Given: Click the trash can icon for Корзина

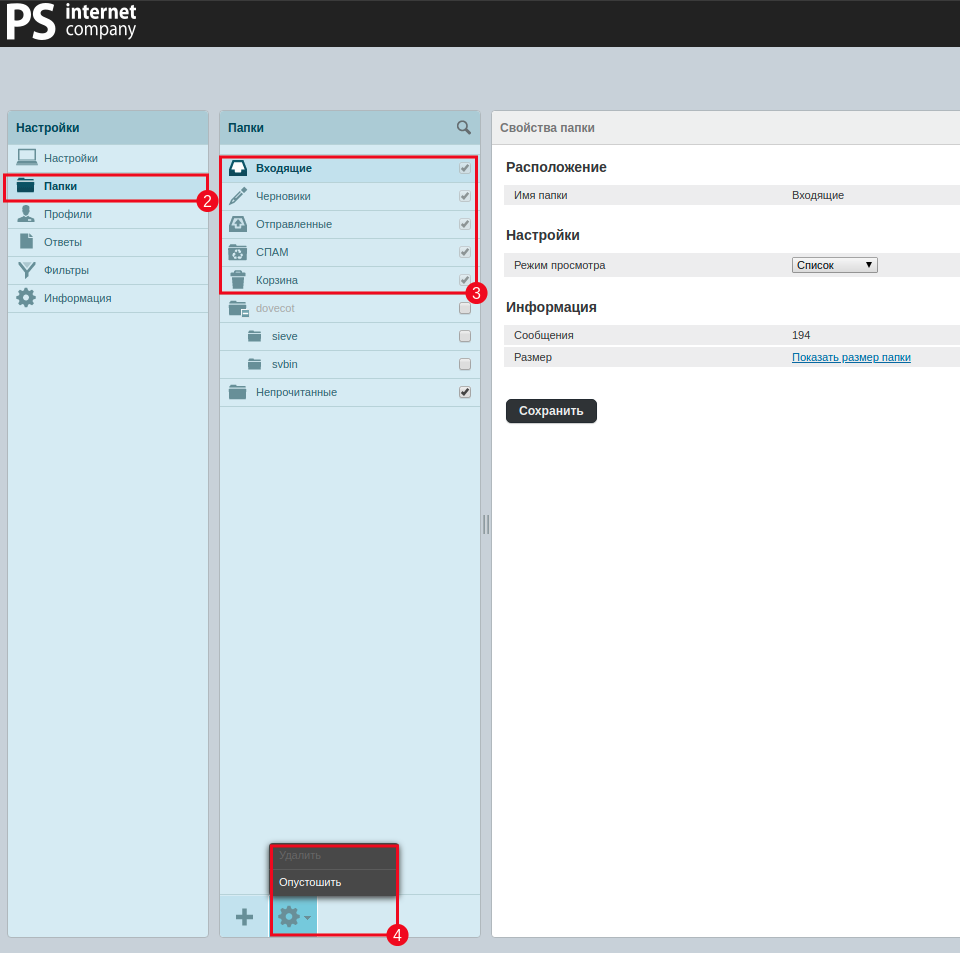Looking at the screenshot, I should point(238,280).
